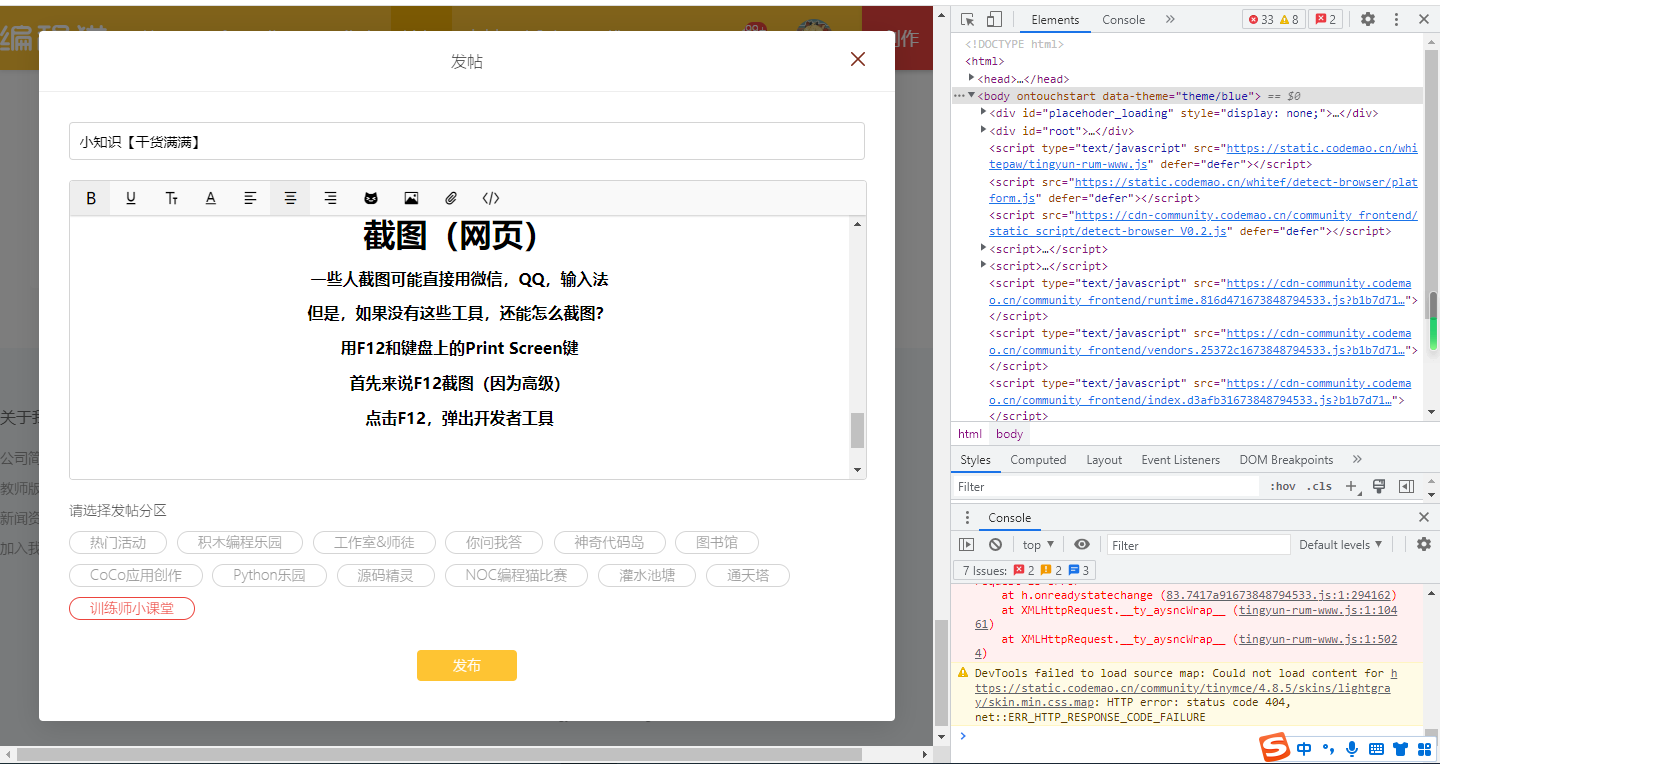
Task: Select the 热门活动 forum section
Action: coord(118,543)
